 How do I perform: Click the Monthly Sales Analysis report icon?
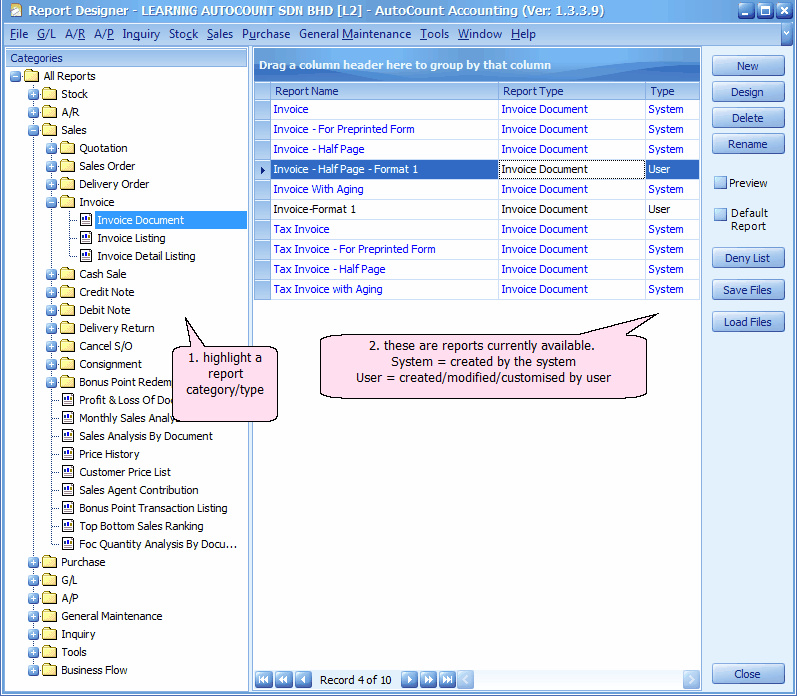[x=68, y=418]
